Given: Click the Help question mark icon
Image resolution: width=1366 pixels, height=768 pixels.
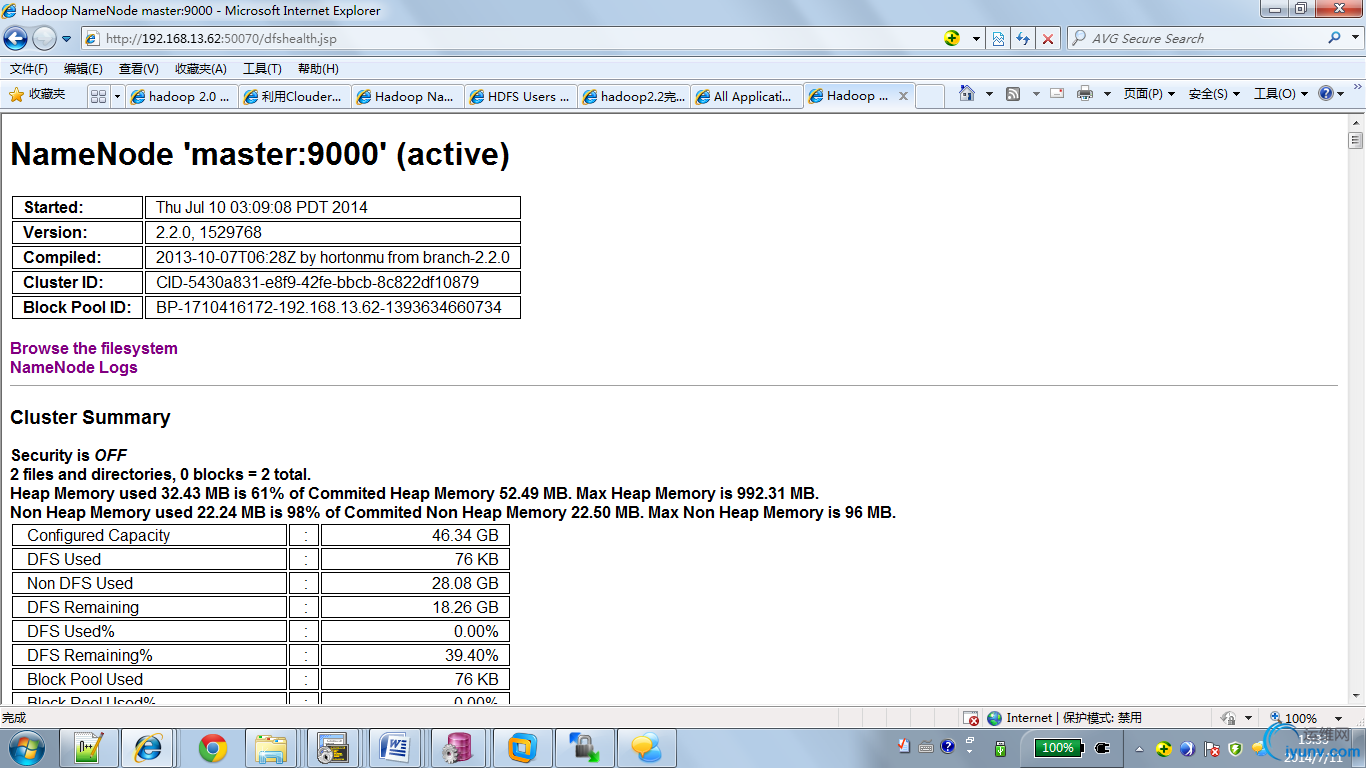Looking at the screenshot, I should (x=1326, y=93).
